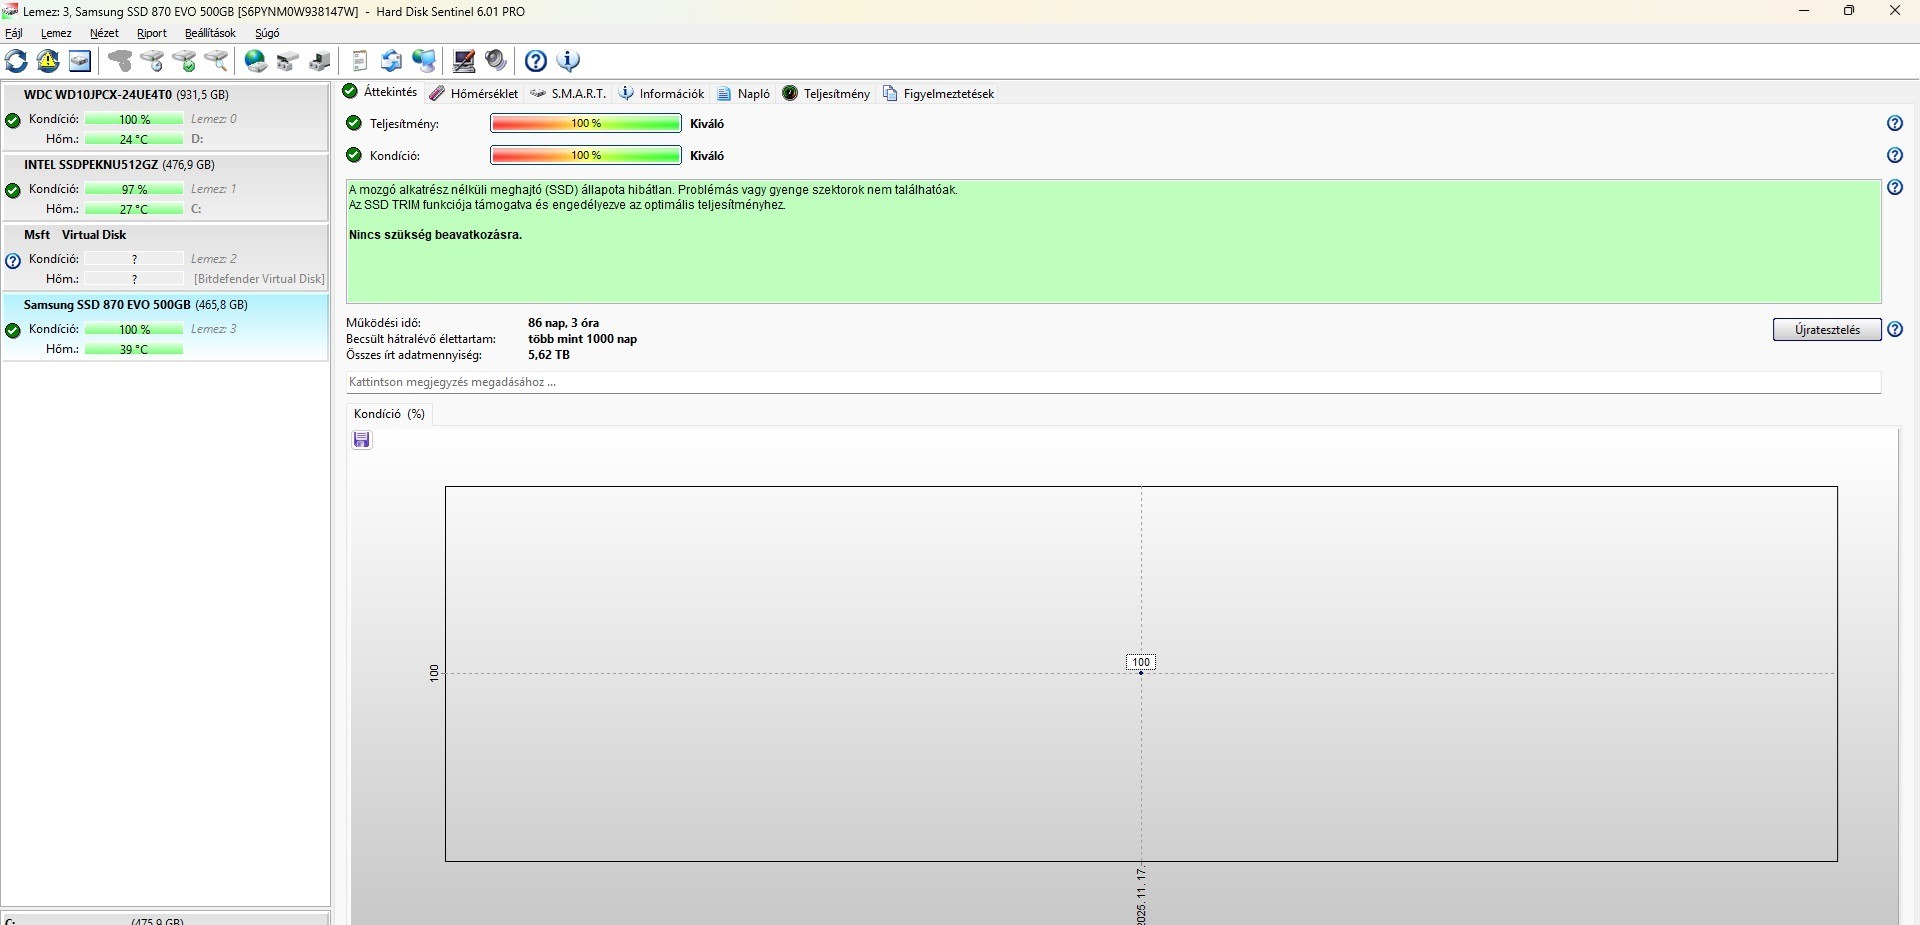
Task: Open the Fájl menu
Action: point(14,33)
